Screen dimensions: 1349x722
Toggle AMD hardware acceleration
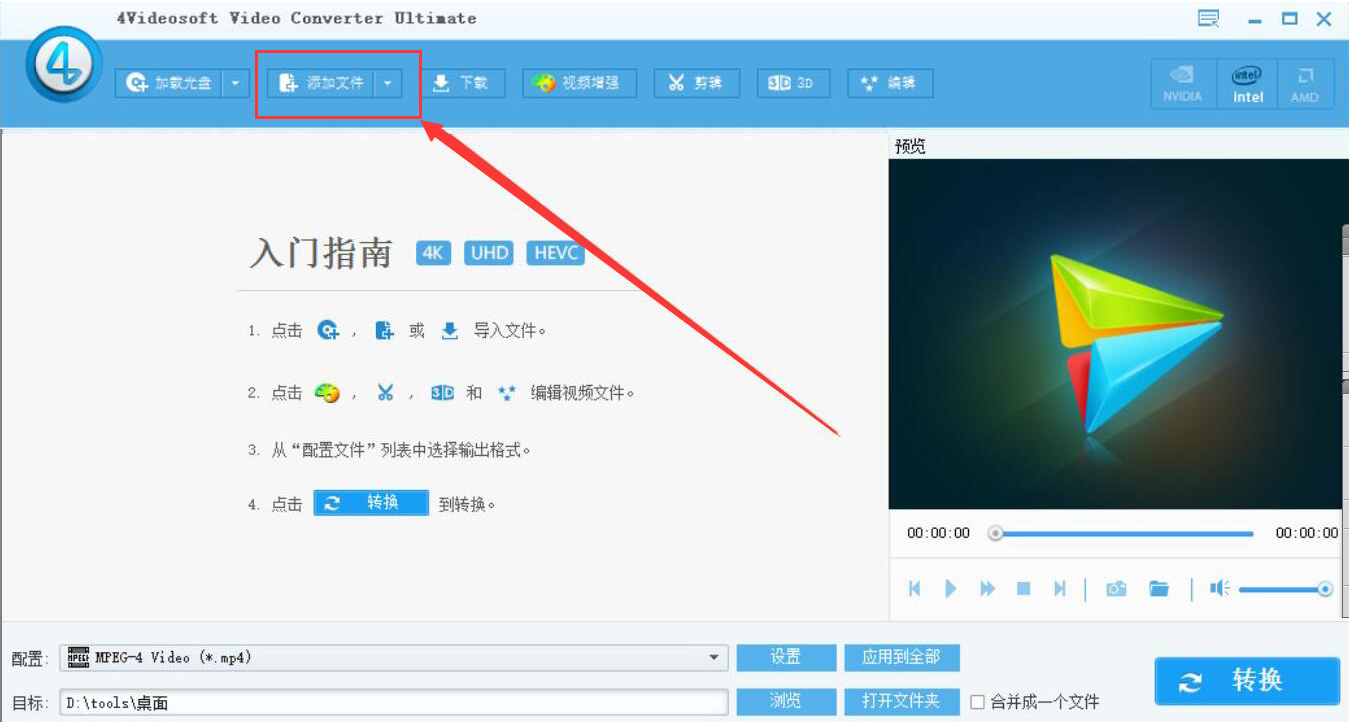[x=1305, y=84]
